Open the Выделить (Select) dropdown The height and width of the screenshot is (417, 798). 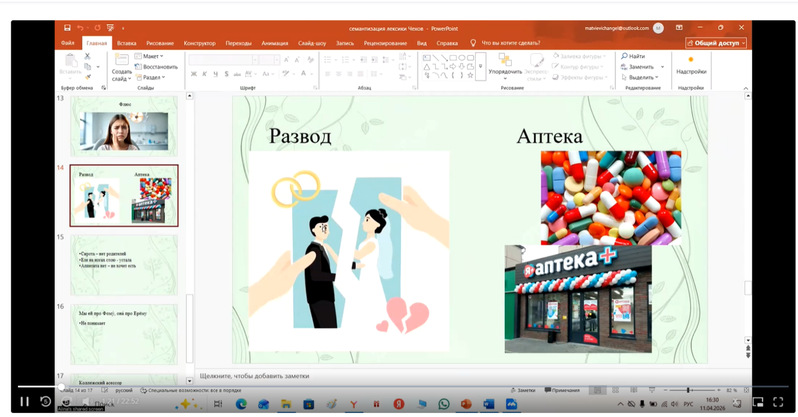(641, 77)
